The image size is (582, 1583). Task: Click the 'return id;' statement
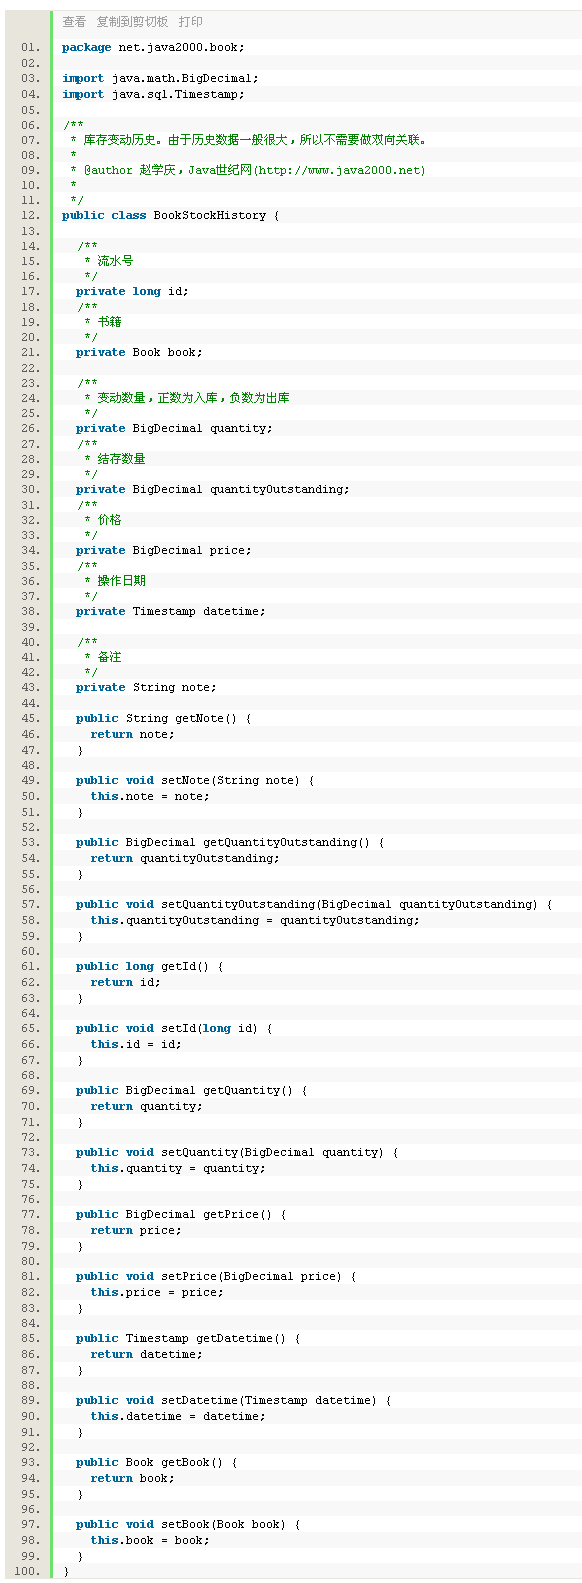coord(125,982)
